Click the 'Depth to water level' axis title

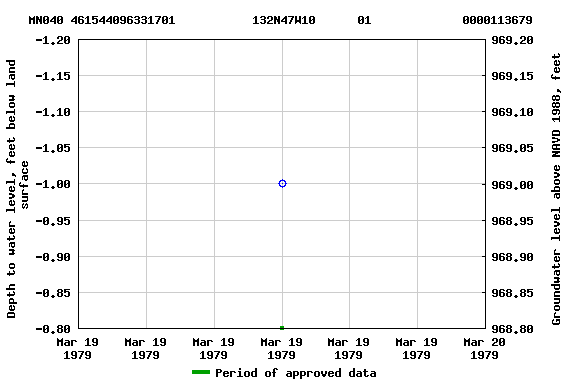pyautogui.click(x=17, y=189)
